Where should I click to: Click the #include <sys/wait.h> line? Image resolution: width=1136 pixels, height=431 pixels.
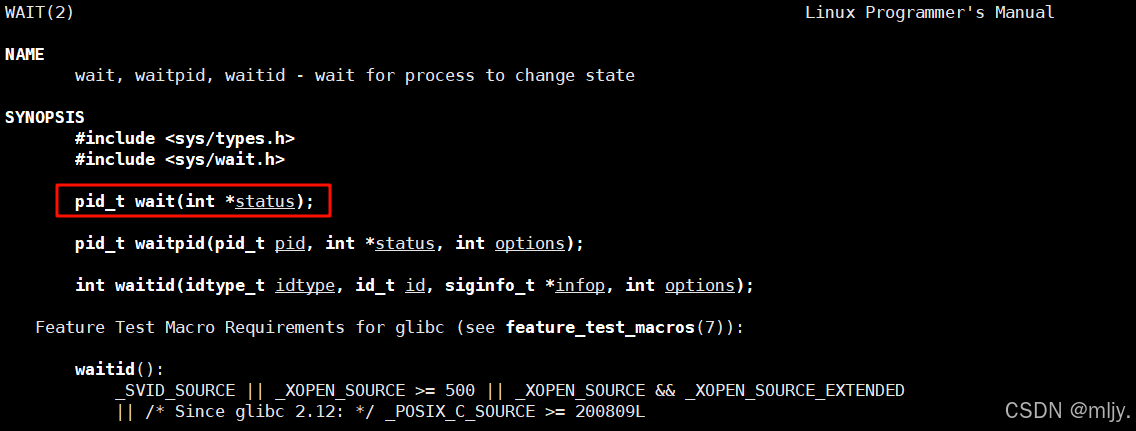(180, 159)
